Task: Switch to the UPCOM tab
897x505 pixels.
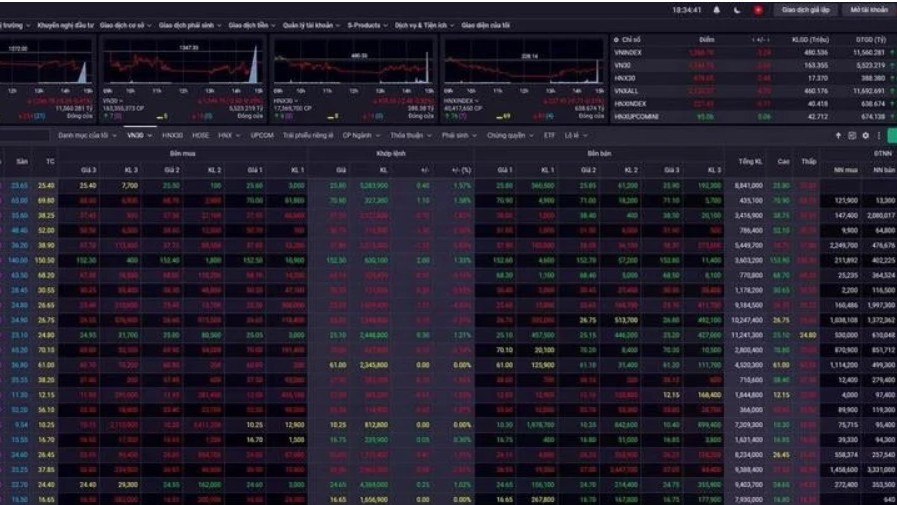Action: tap(262, 136)
